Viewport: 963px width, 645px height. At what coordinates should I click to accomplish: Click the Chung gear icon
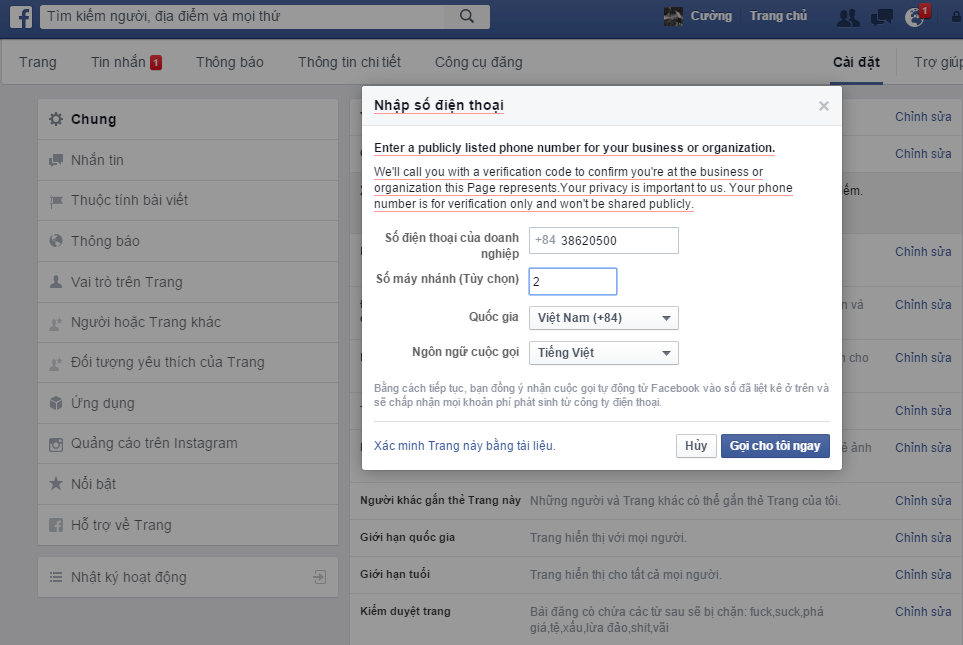pyautogui.click(x=56, y=119)
